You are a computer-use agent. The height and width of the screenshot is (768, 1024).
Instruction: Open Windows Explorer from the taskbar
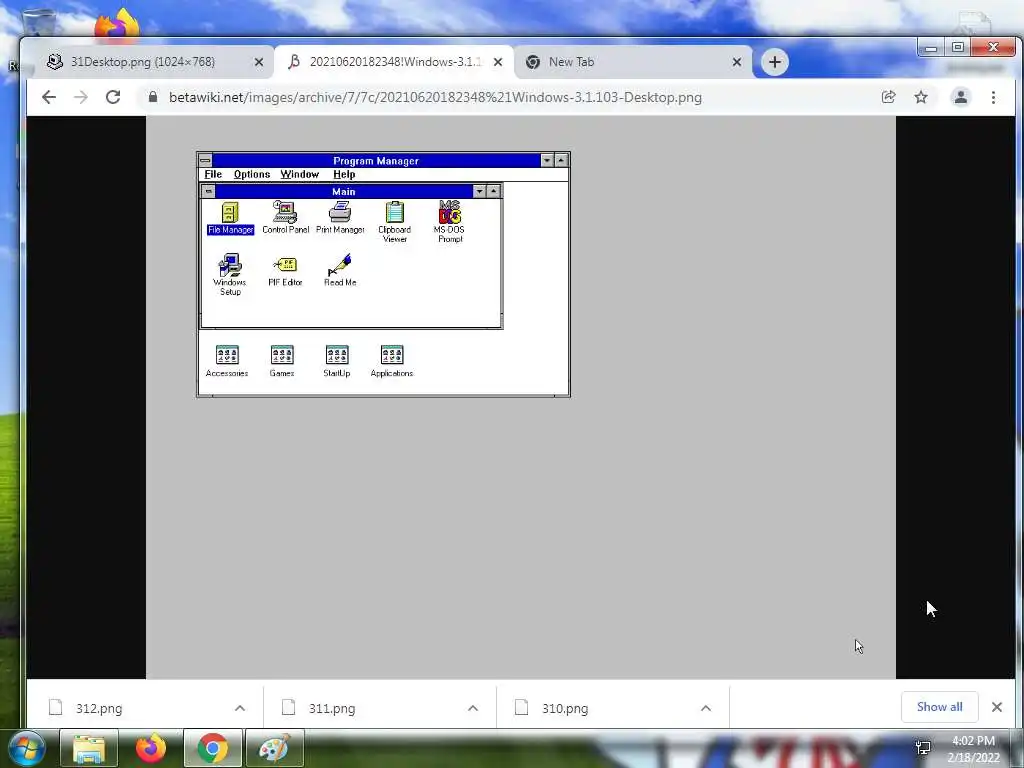point(89,748)
